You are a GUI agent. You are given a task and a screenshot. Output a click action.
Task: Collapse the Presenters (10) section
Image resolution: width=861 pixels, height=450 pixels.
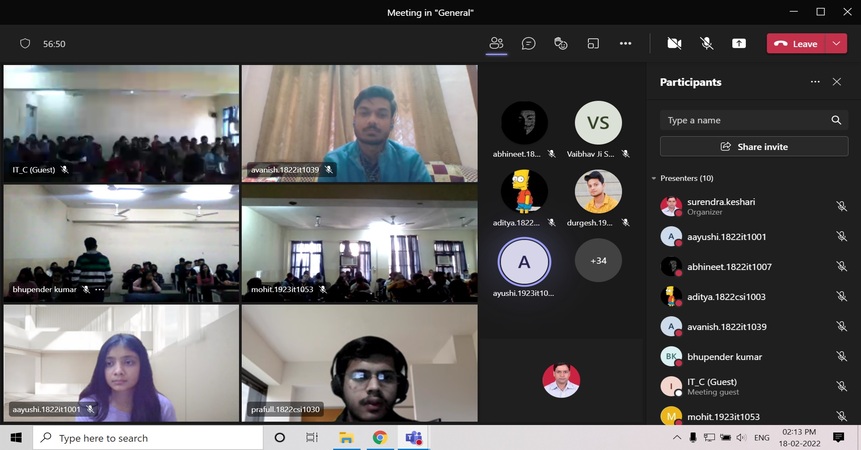point(654,178)
